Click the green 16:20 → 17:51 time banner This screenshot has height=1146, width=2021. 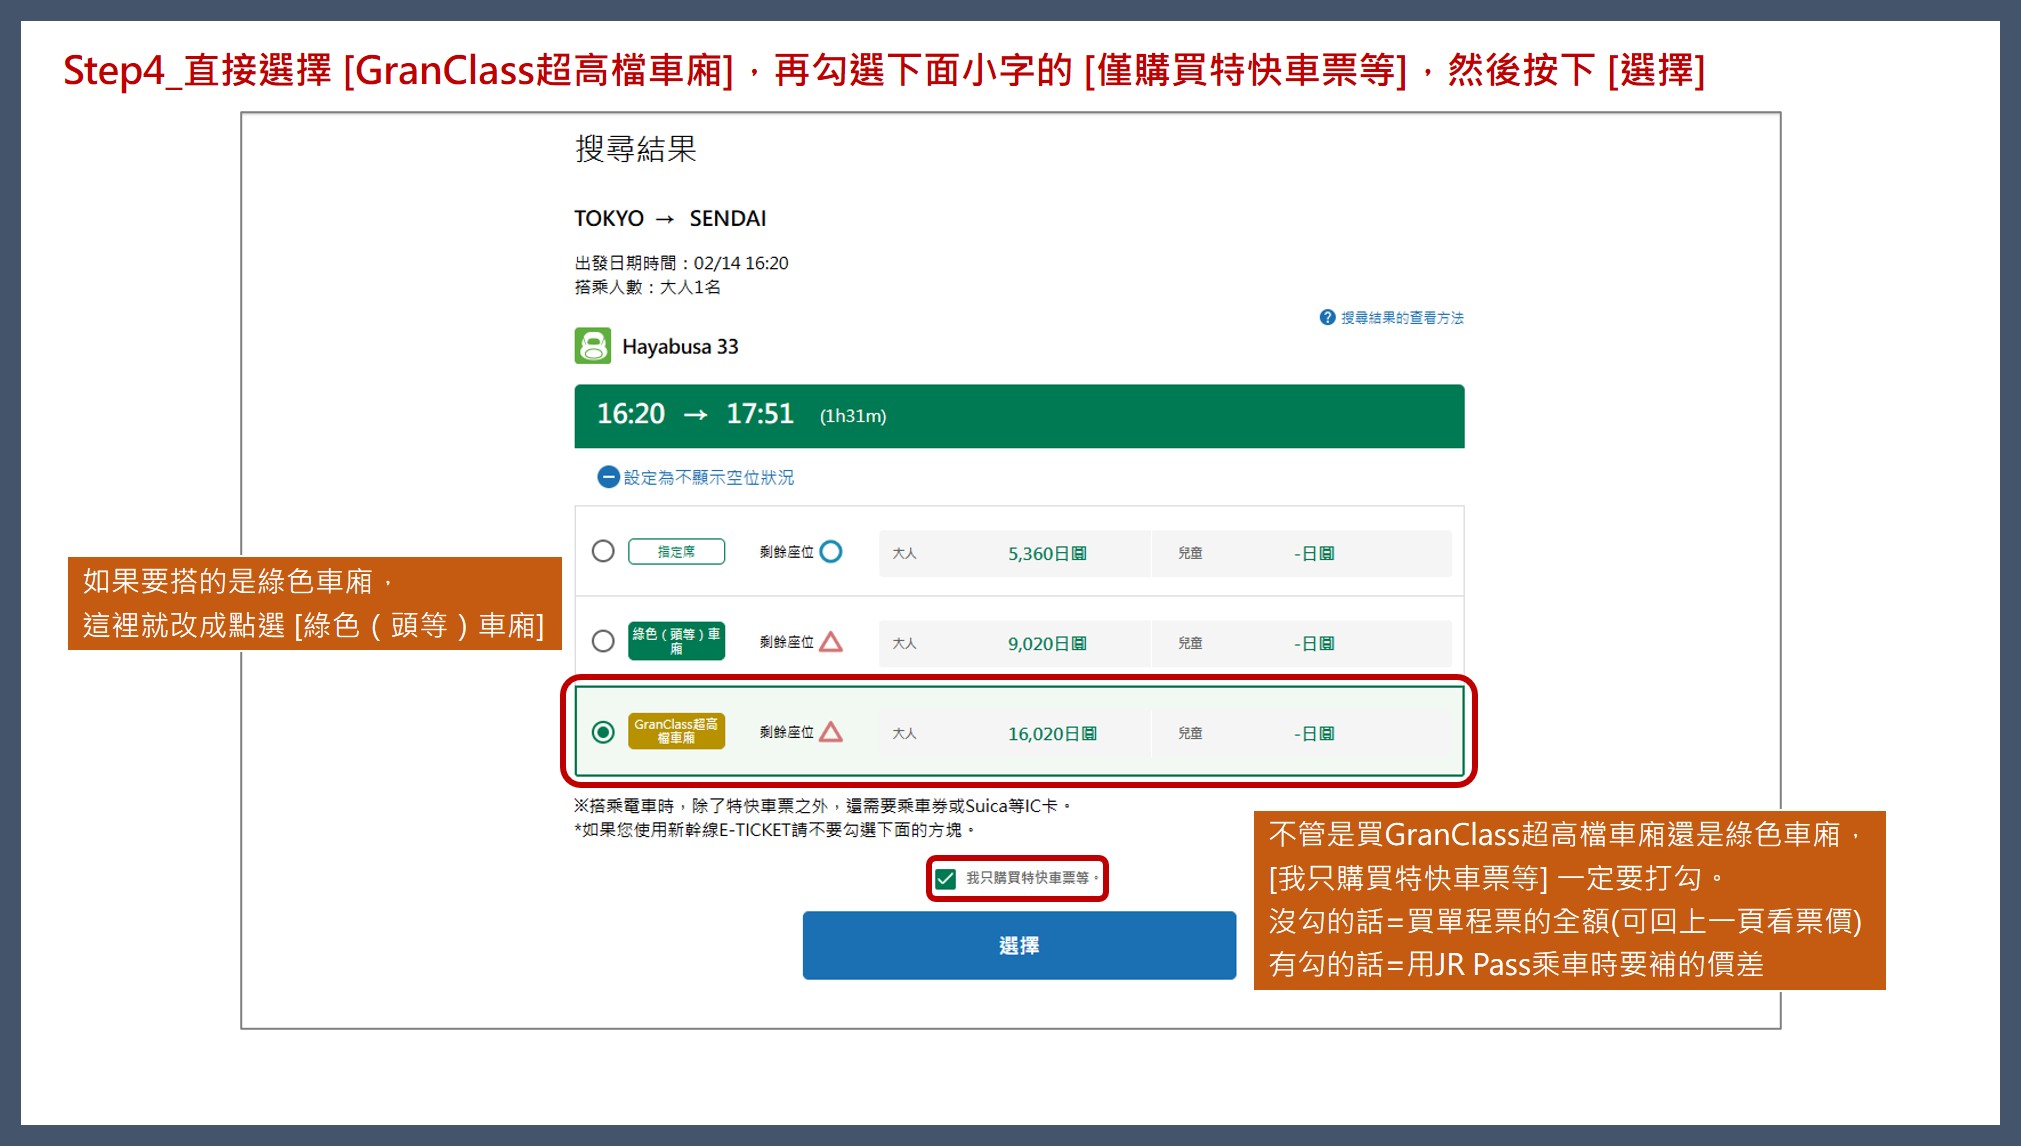click(1018, 415)
